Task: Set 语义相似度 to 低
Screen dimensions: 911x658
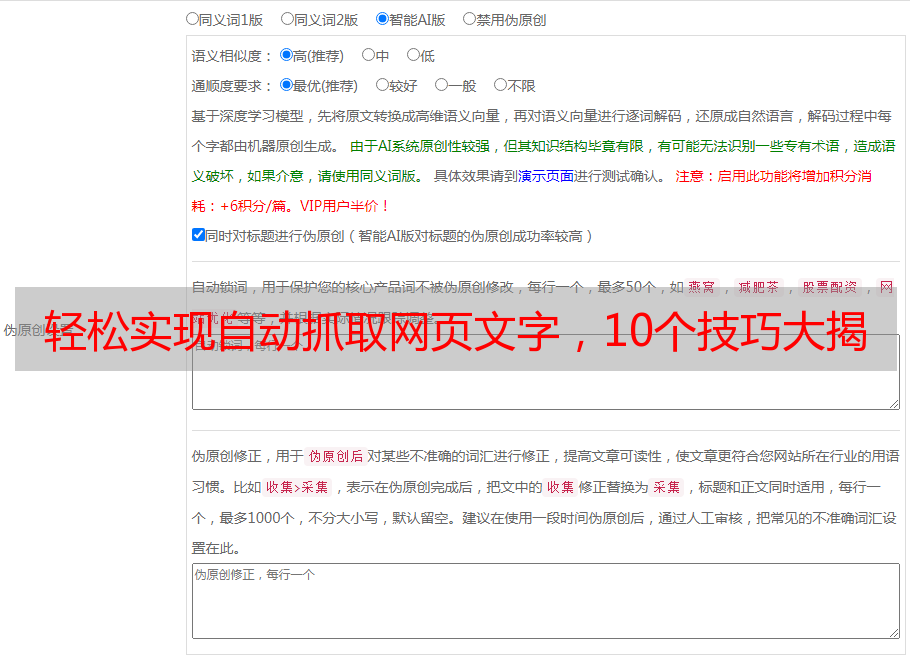Action: click(x=413, y=55)
